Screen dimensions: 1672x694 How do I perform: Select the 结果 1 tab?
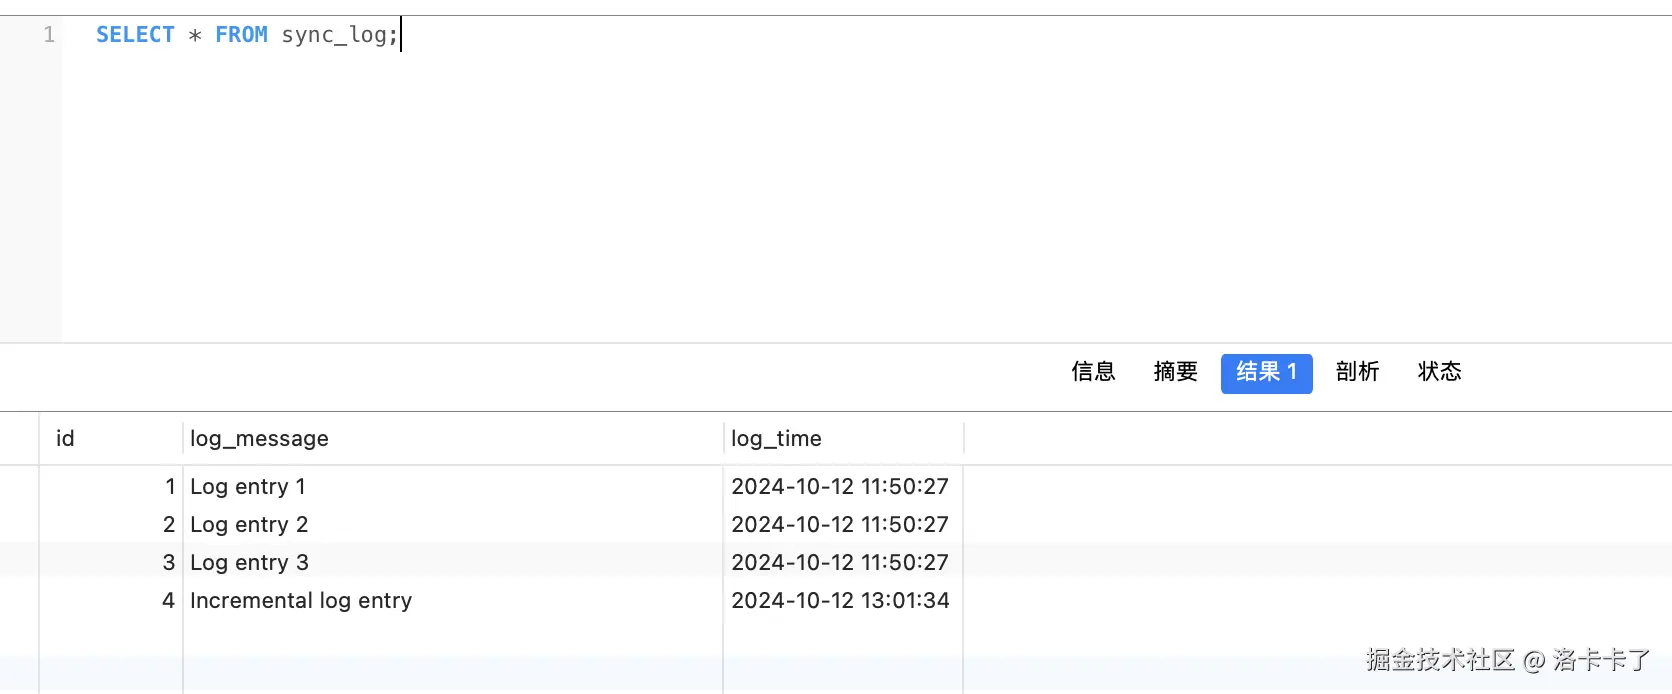(x=1266, y=373)
